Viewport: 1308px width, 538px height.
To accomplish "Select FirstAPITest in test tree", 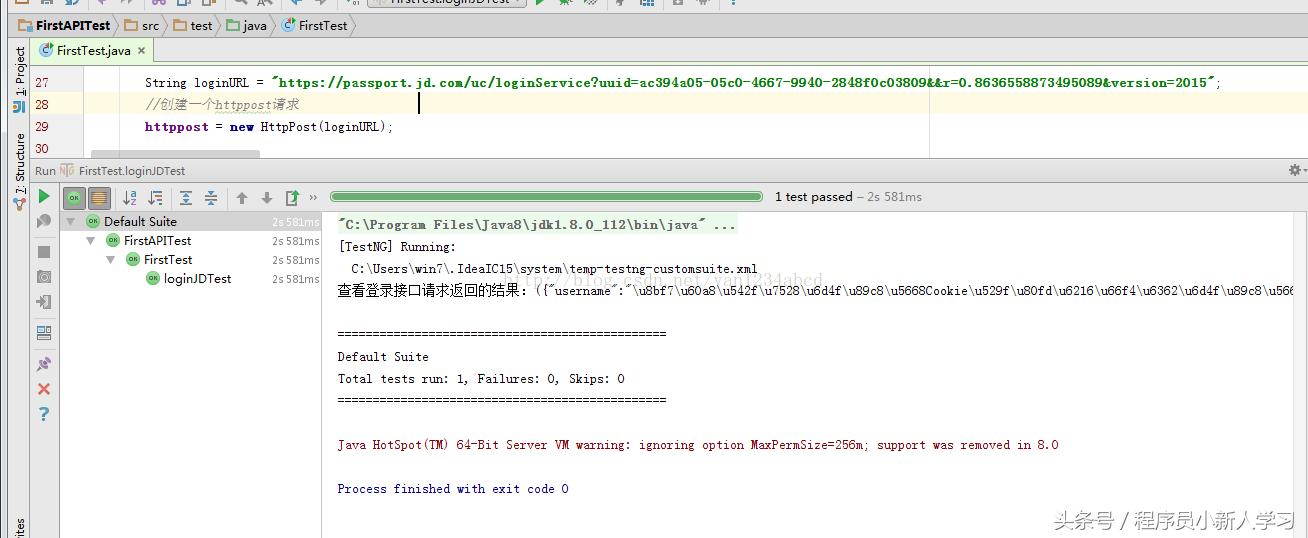I will pos(157,241).
